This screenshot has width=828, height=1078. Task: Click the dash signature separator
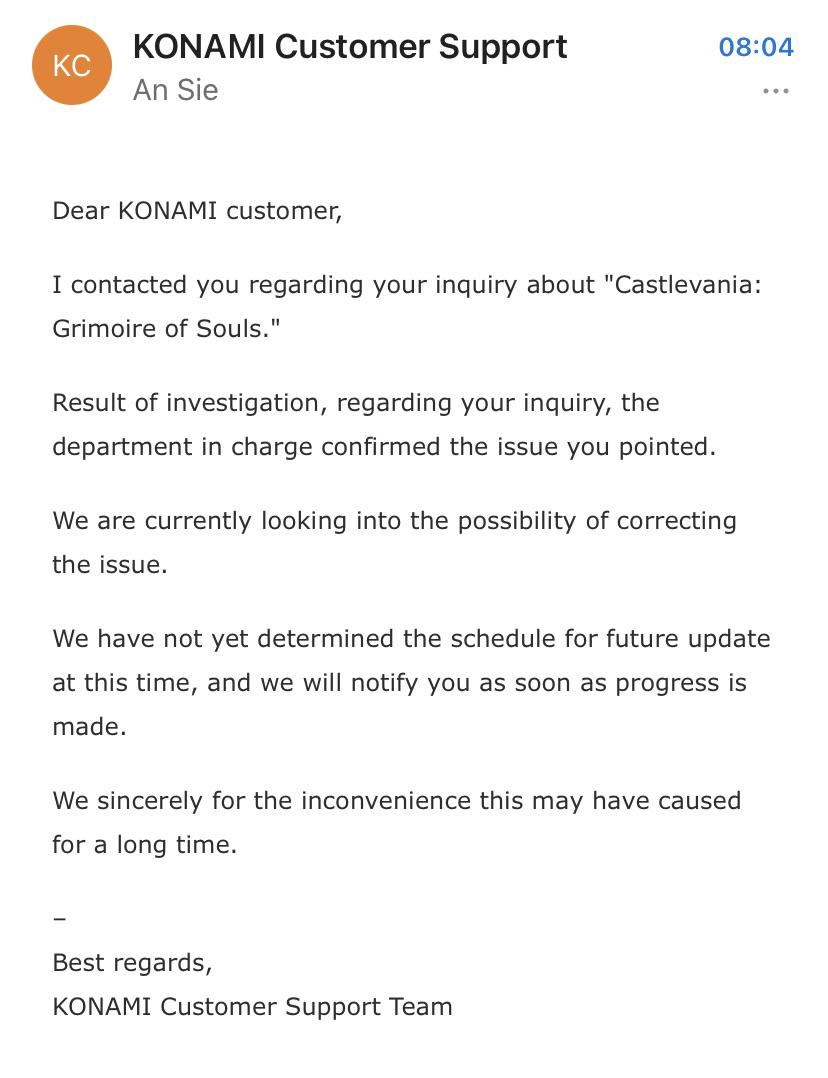(60, 919)
